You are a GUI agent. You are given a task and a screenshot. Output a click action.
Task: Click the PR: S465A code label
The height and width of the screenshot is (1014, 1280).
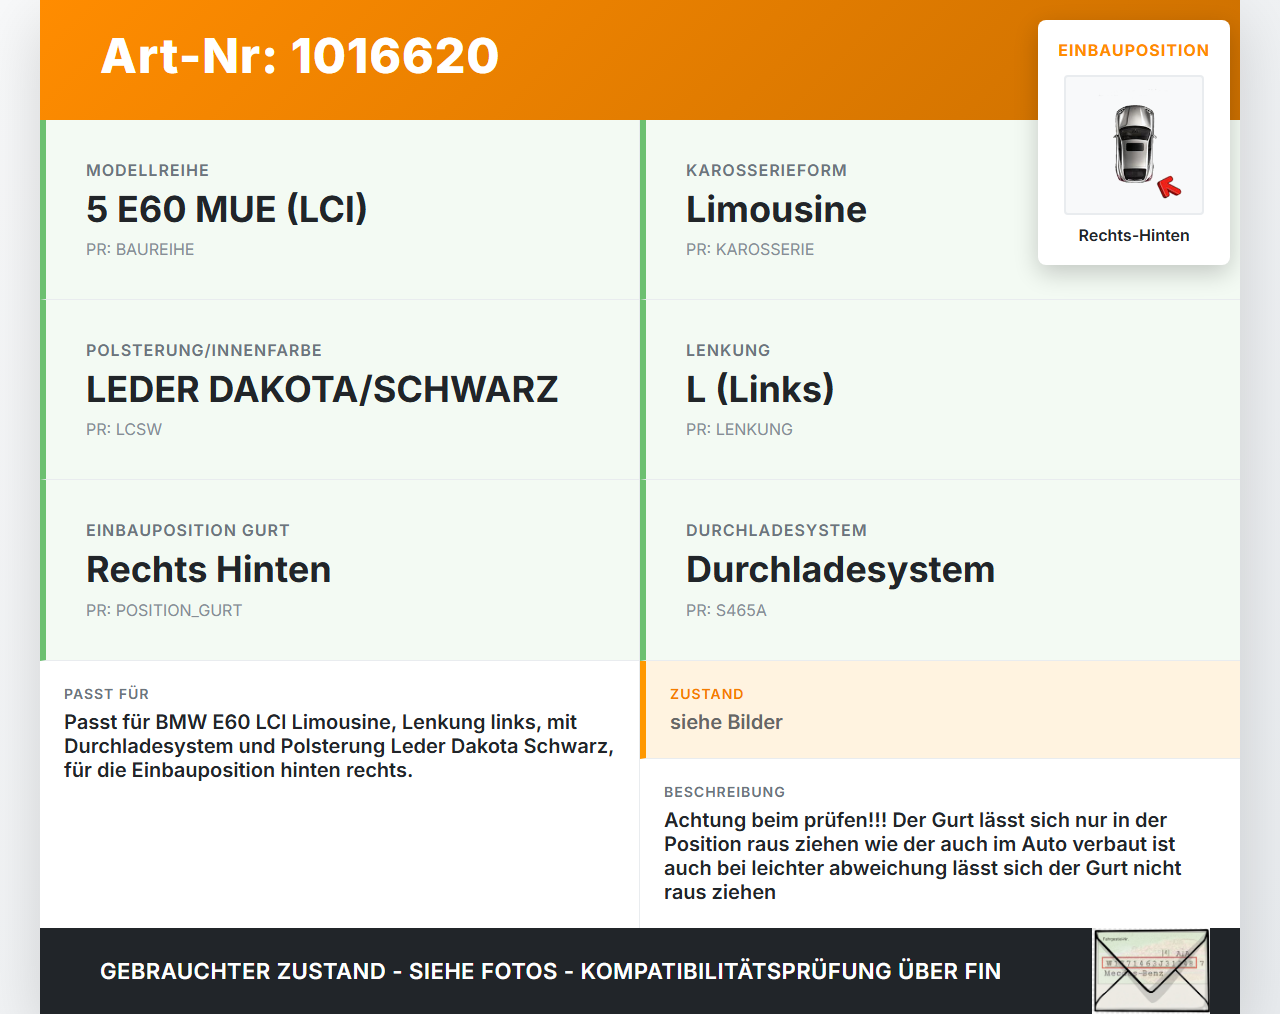coord(726,610)
